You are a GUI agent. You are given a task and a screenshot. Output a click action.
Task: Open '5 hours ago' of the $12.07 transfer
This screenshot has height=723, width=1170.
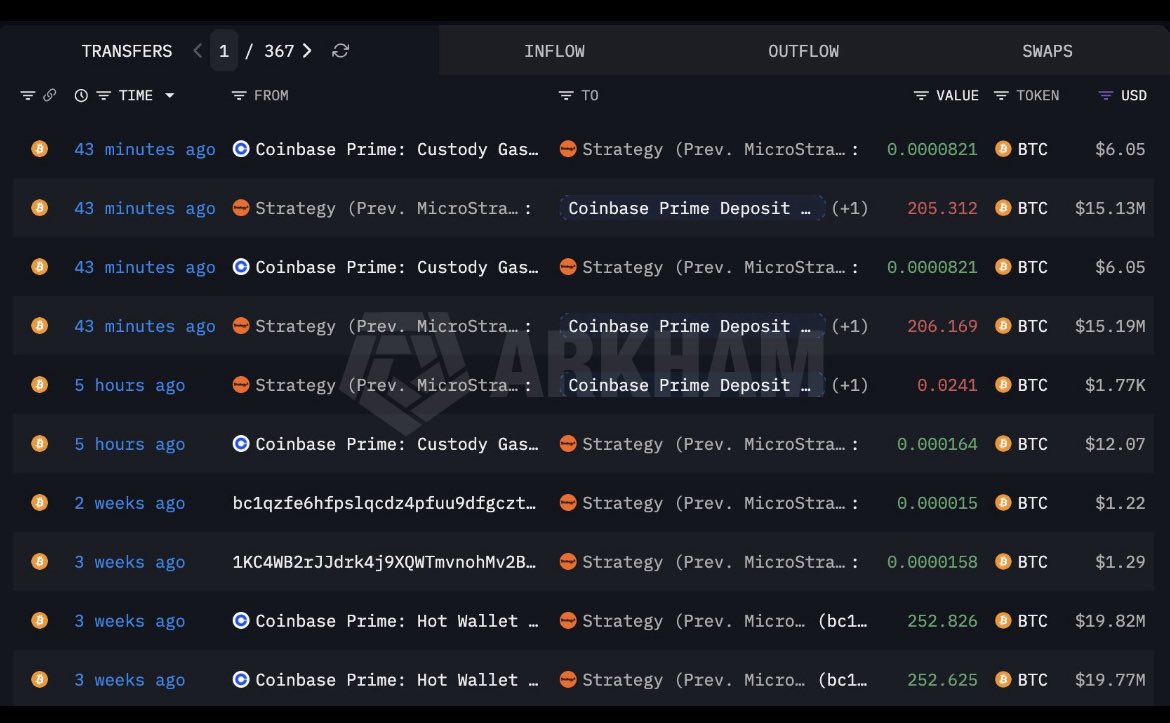tap(129, 444)
